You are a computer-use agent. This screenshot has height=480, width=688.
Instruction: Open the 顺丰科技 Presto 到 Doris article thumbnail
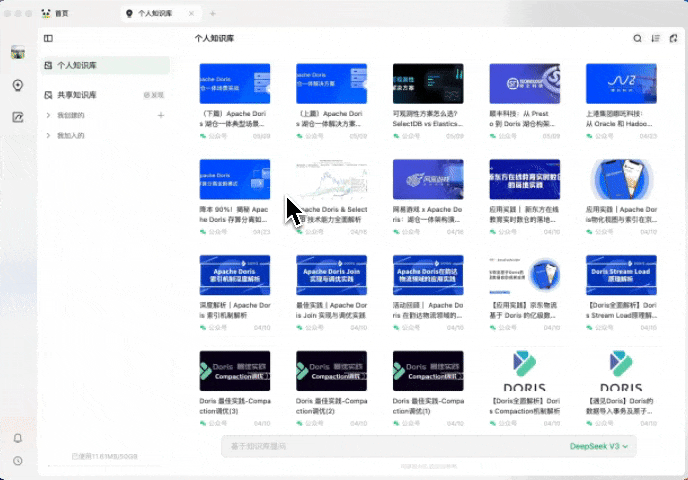524,83
